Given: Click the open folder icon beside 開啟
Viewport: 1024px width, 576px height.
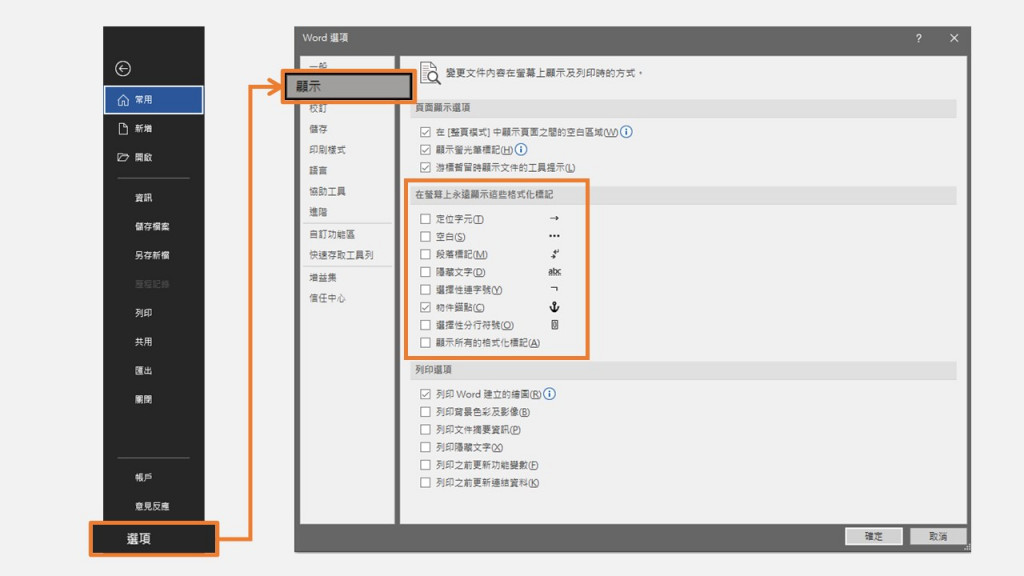Looking at the screenshot, I should tap(123, 157).
